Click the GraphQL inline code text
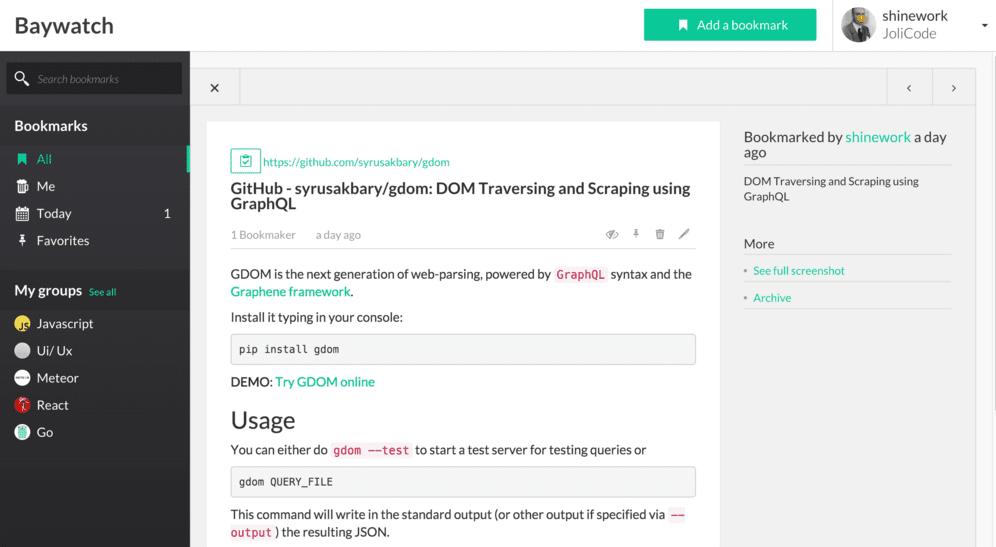 pyautogui.click(x=580, y=274)
